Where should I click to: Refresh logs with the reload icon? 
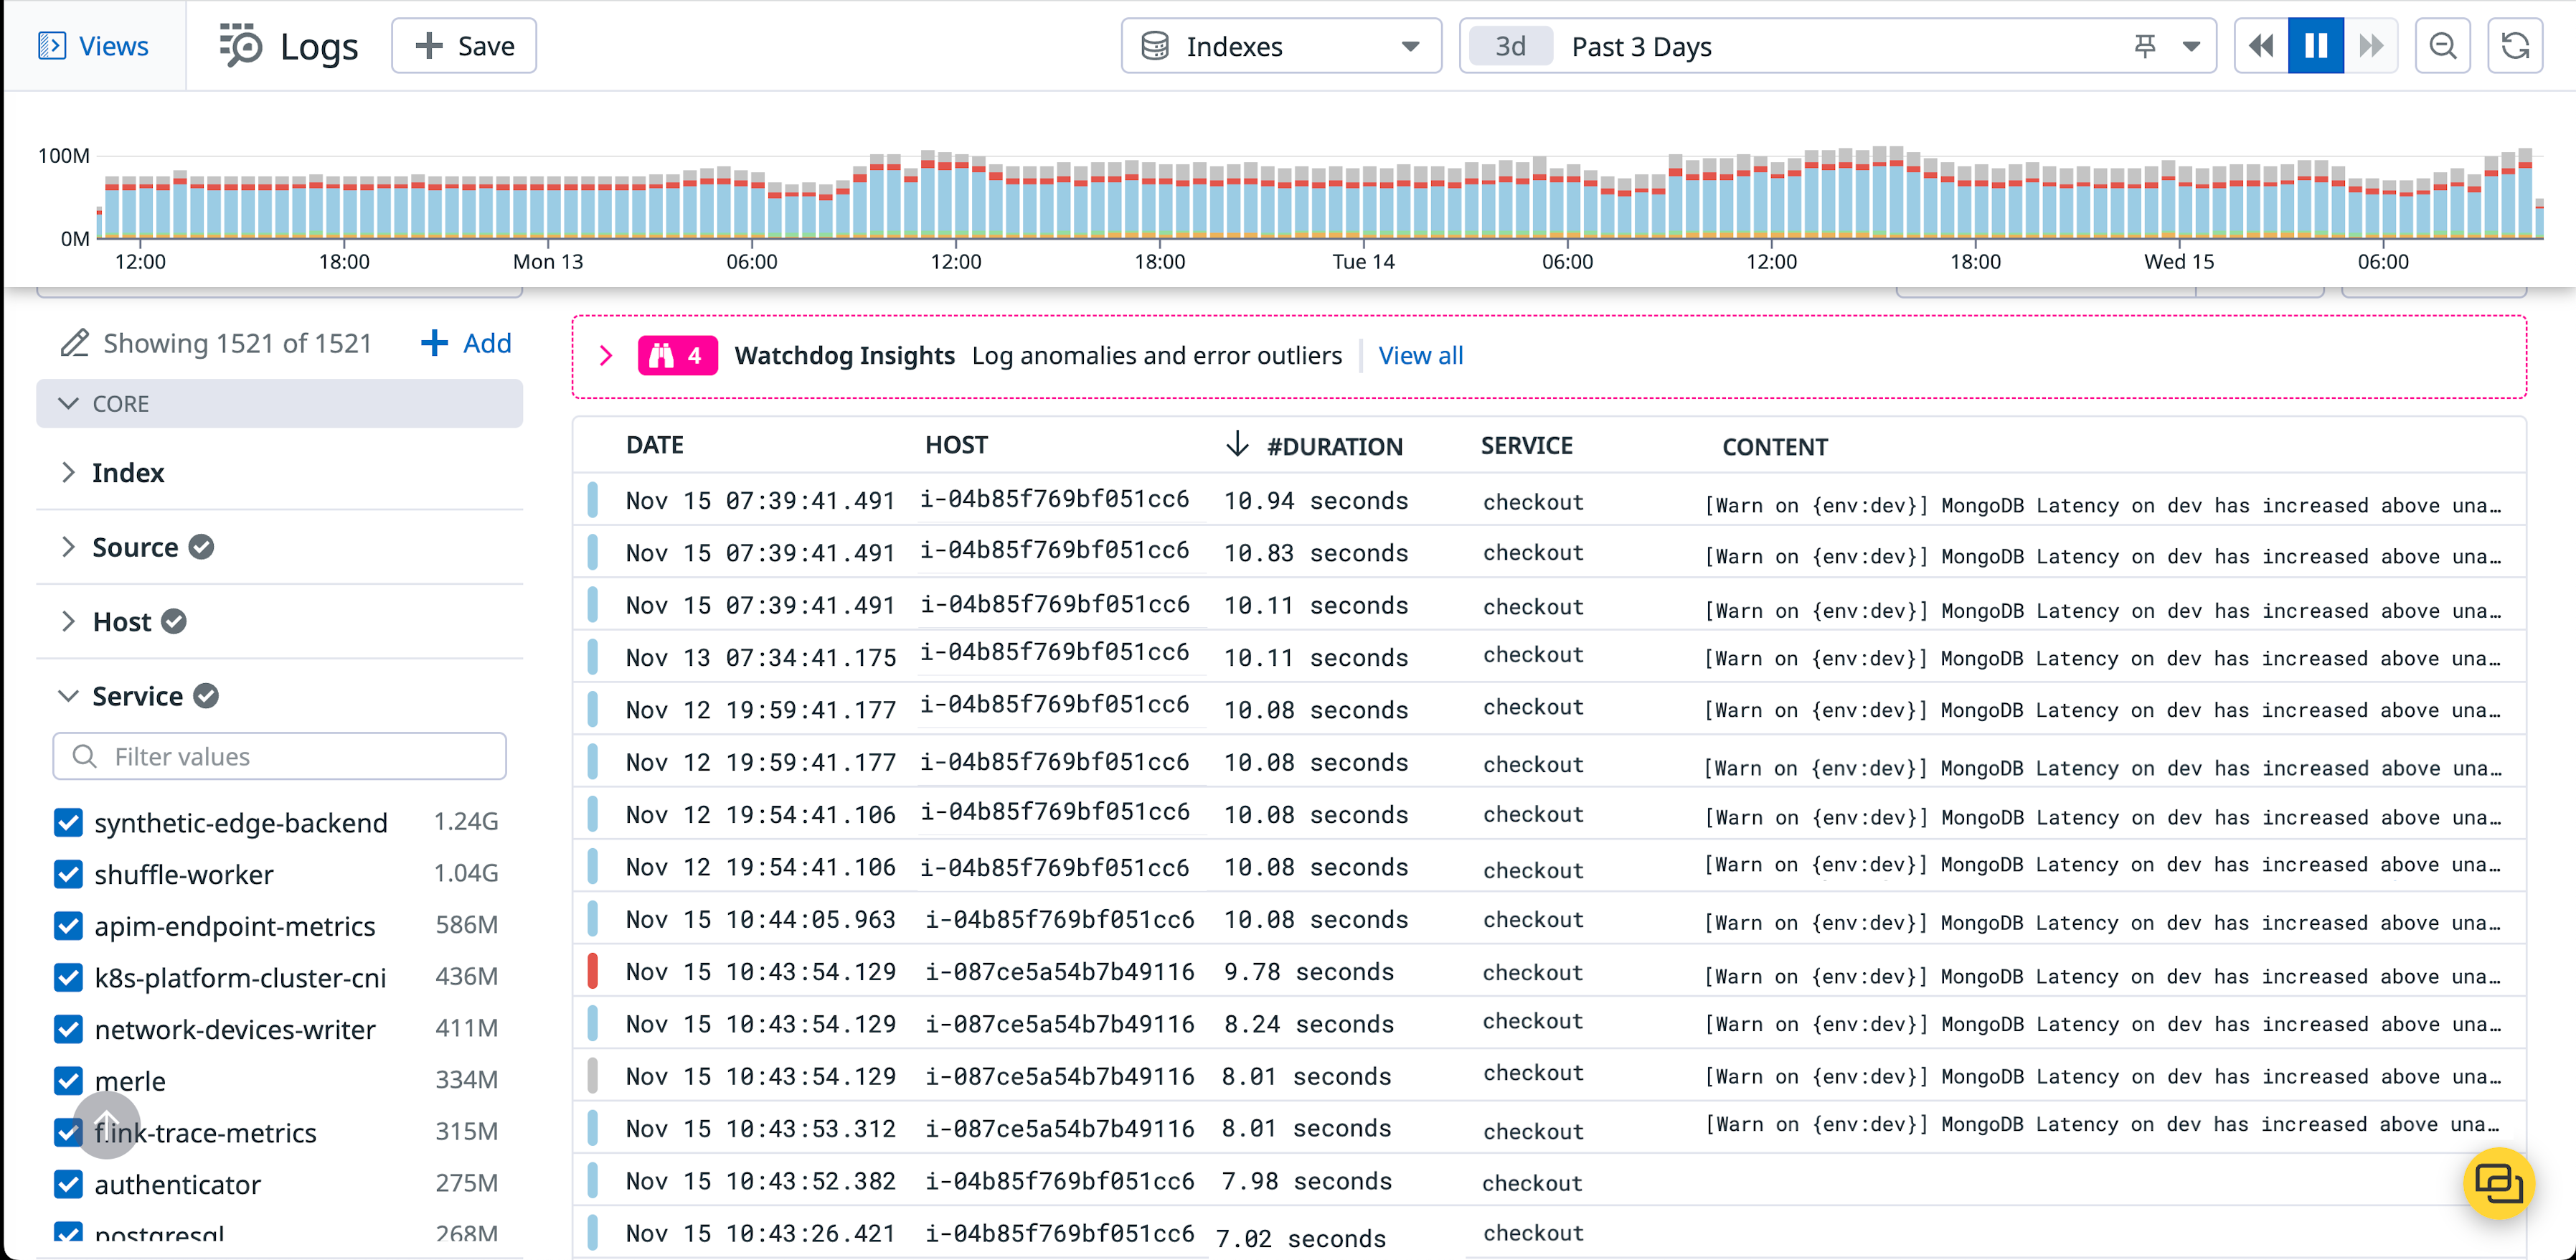[2515, 45]
